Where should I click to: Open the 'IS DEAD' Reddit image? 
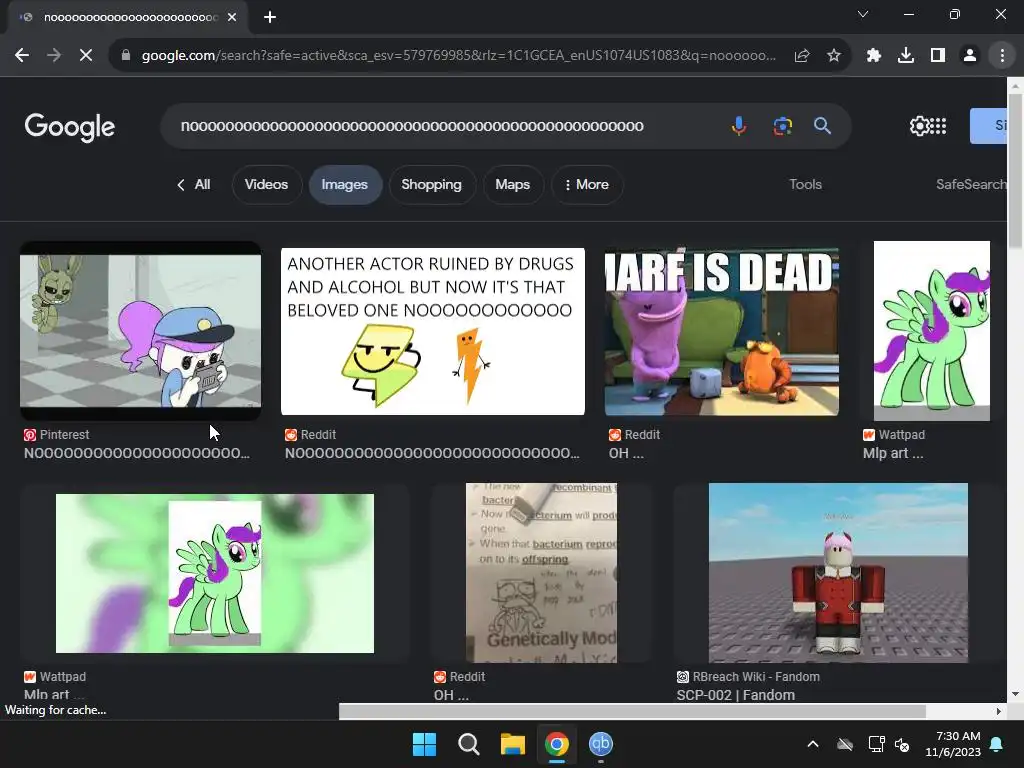click(x=722, y=331)
